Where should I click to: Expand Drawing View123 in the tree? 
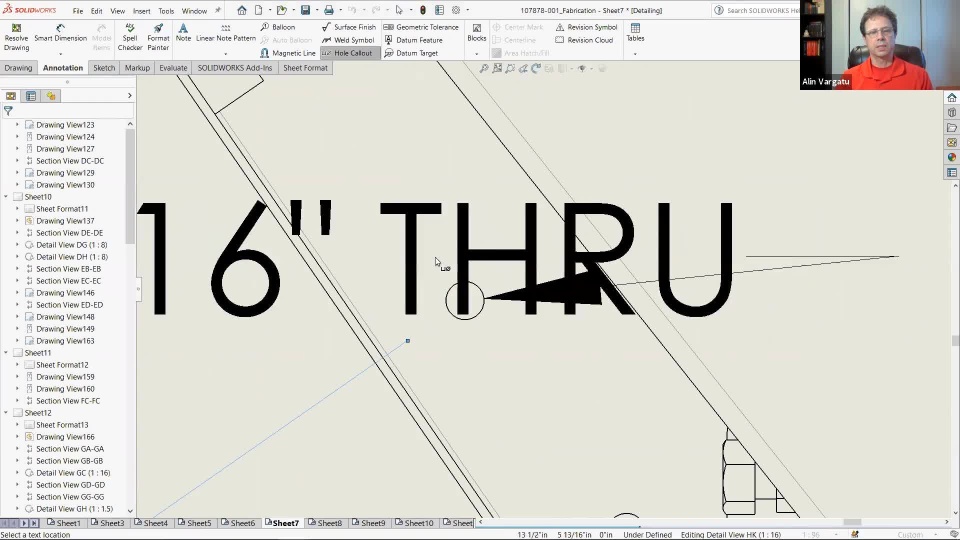(x=17, y=124)
